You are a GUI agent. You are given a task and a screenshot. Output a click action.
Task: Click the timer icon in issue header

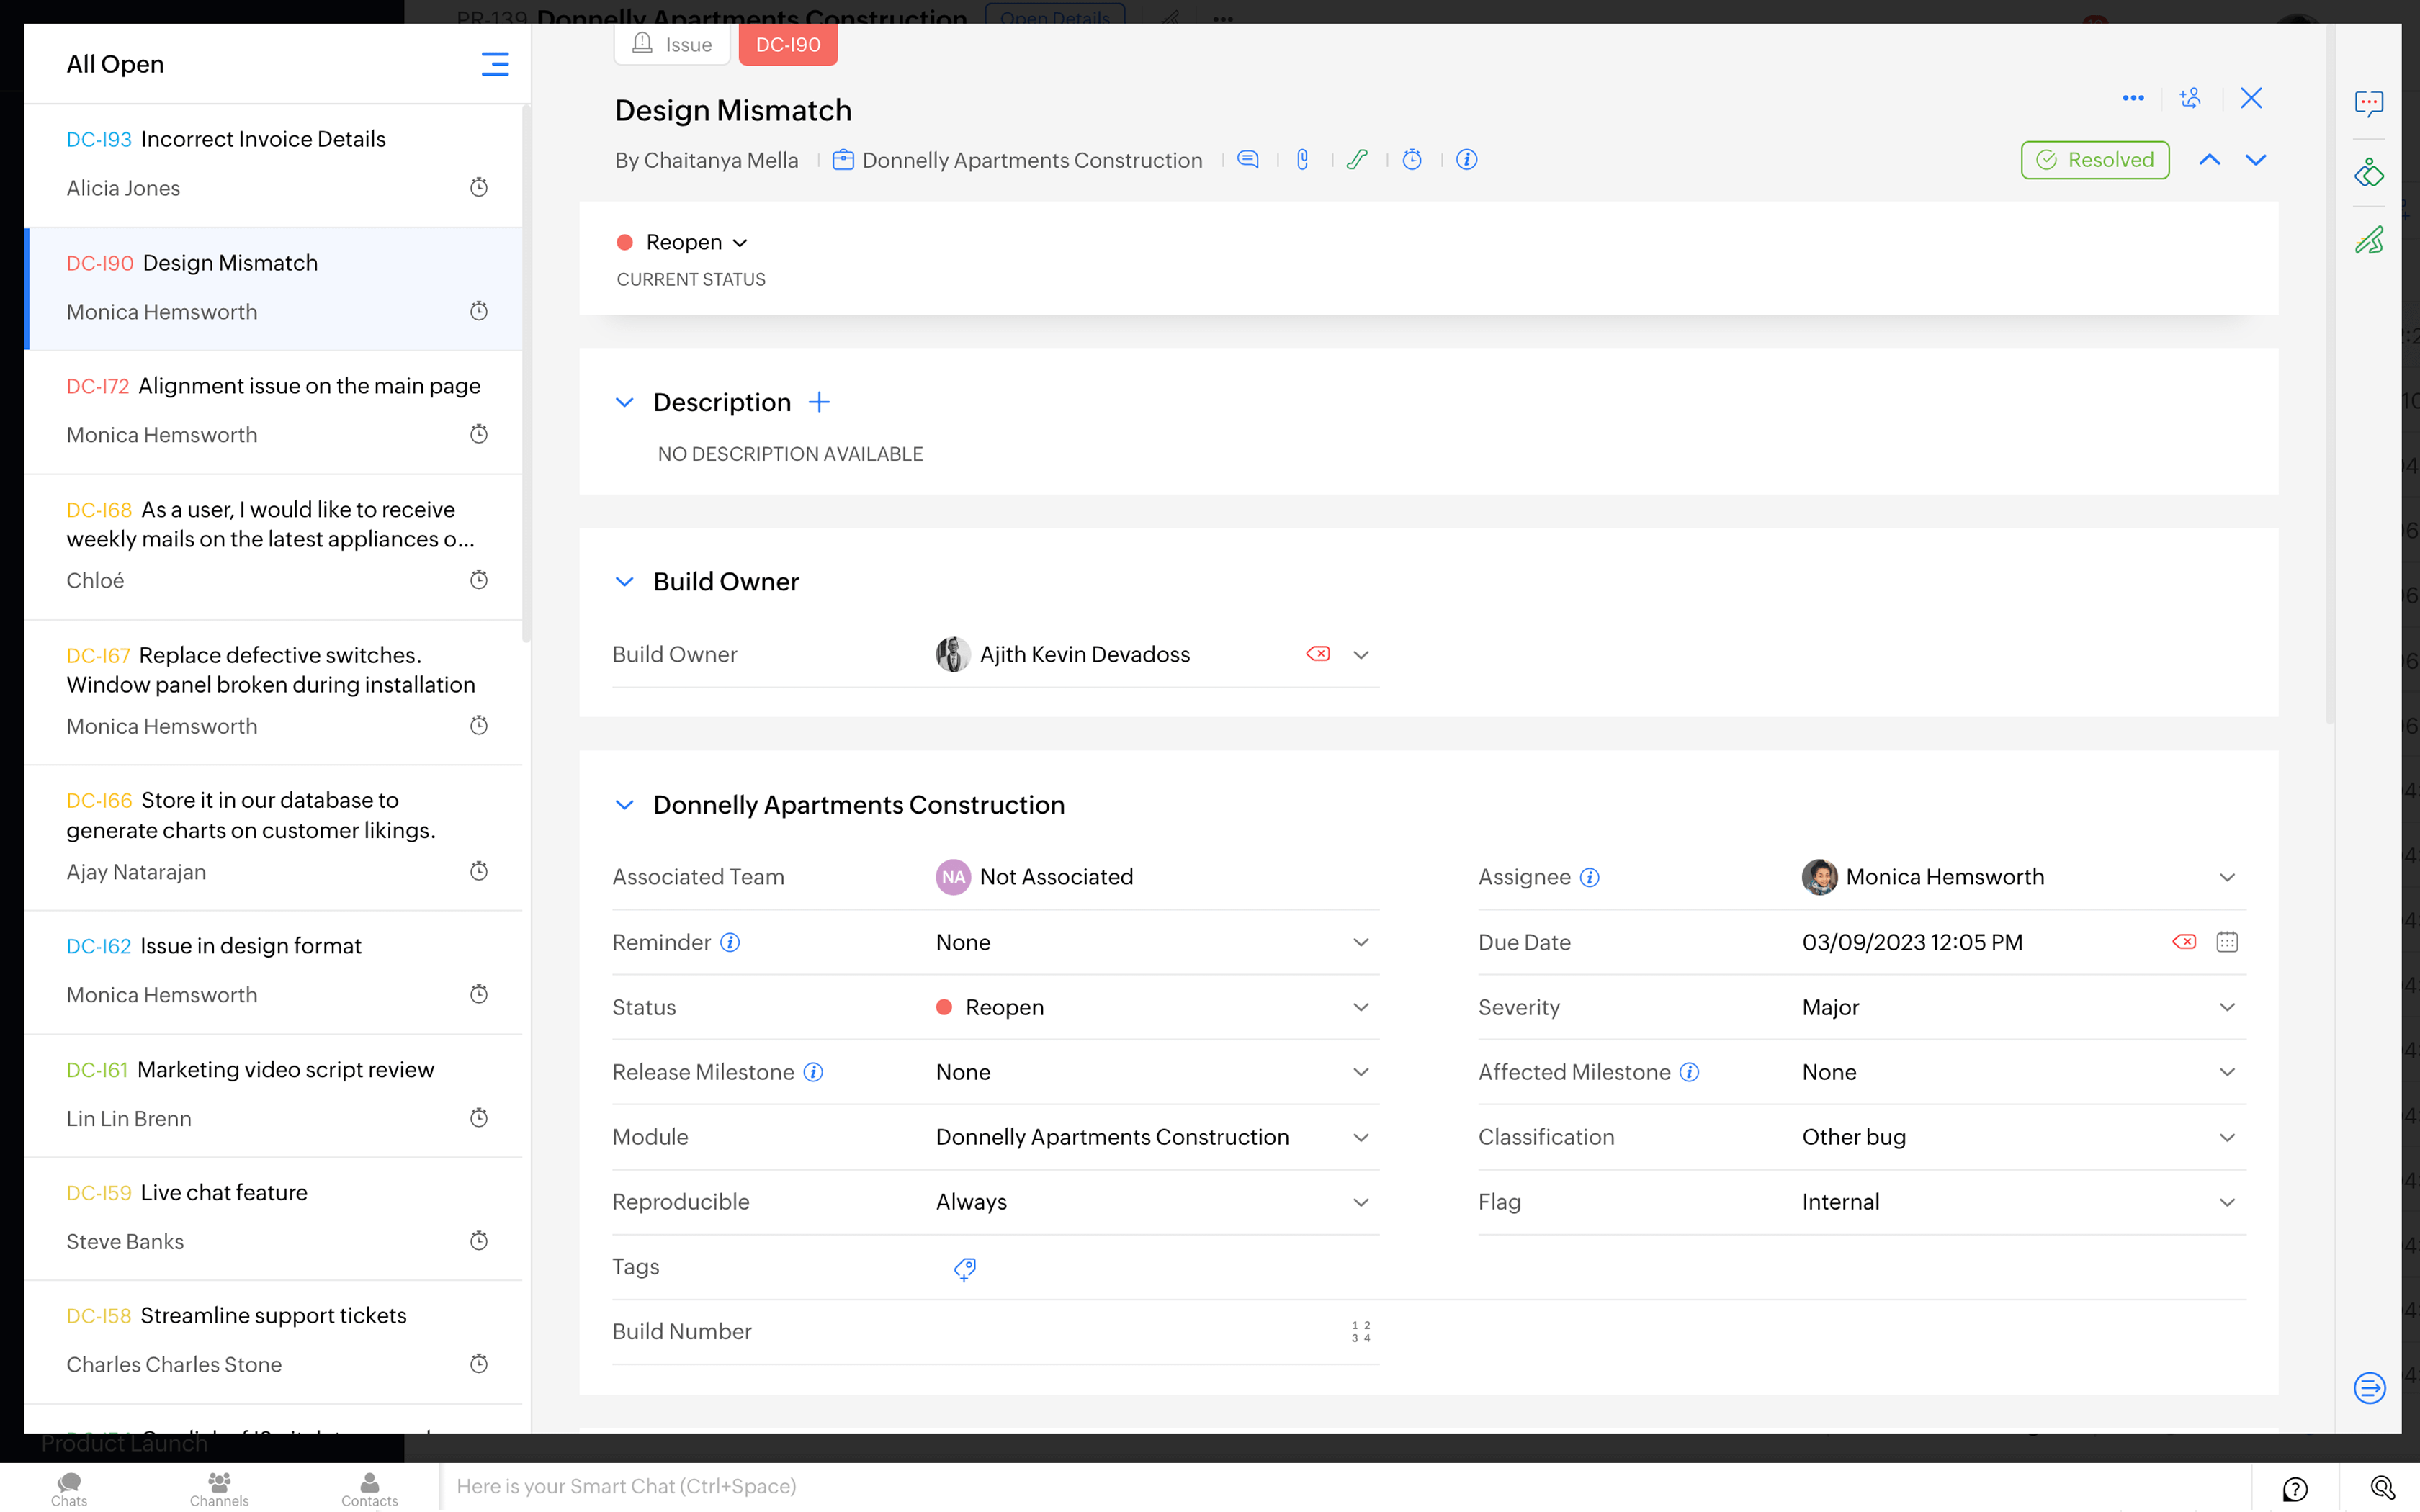[1411, 160]
